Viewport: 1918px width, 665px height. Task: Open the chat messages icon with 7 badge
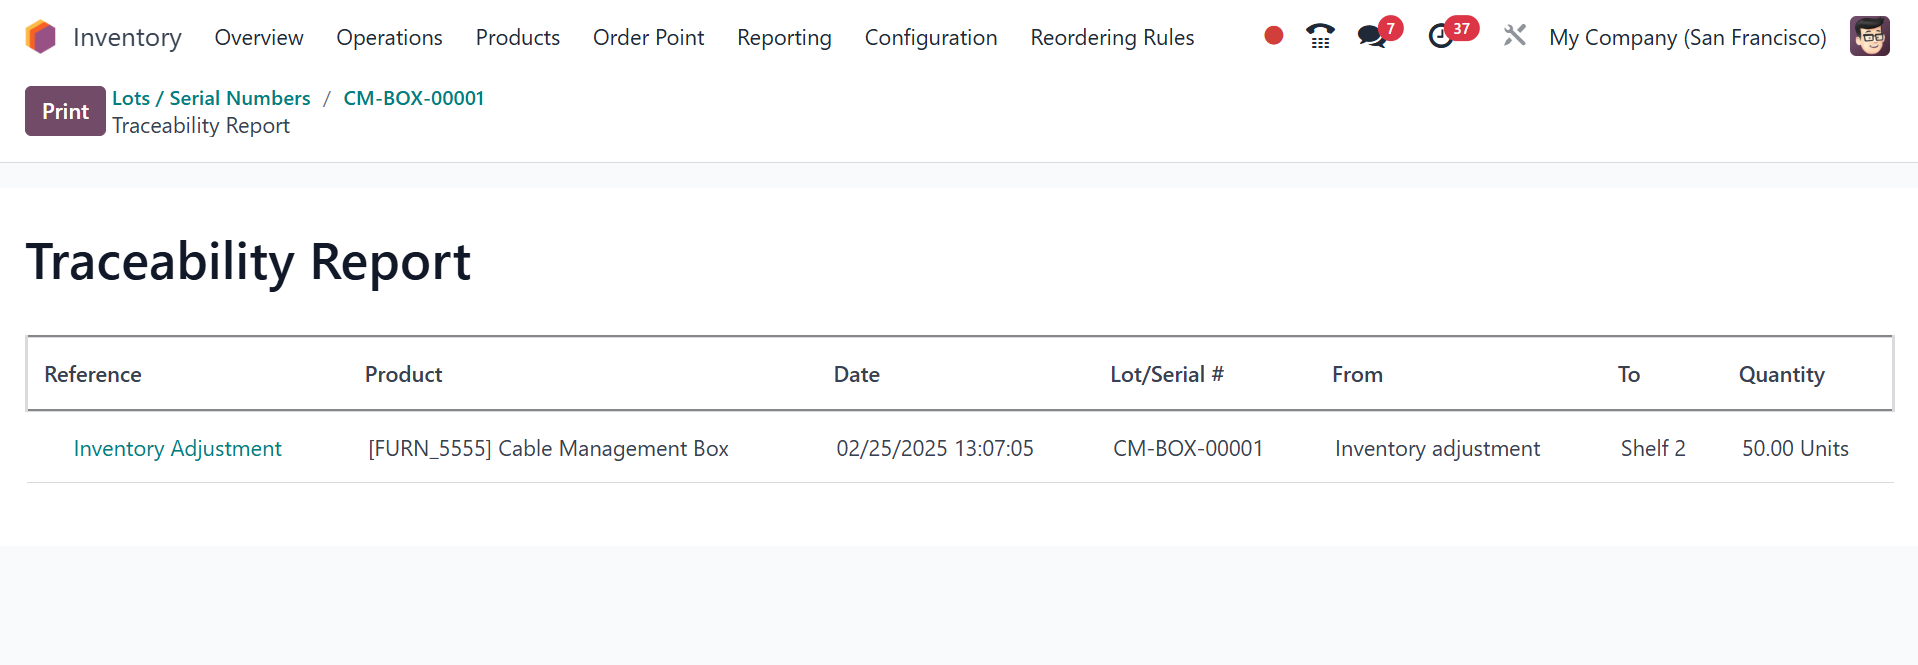click(1372, 37)
